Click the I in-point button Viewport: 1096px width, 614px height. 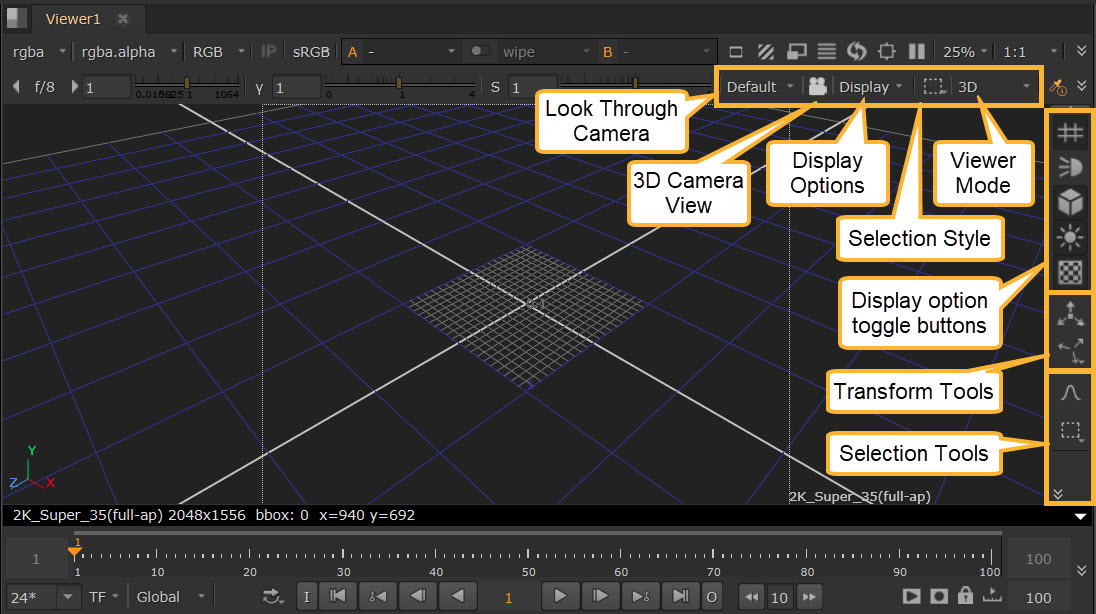[306, 597]
